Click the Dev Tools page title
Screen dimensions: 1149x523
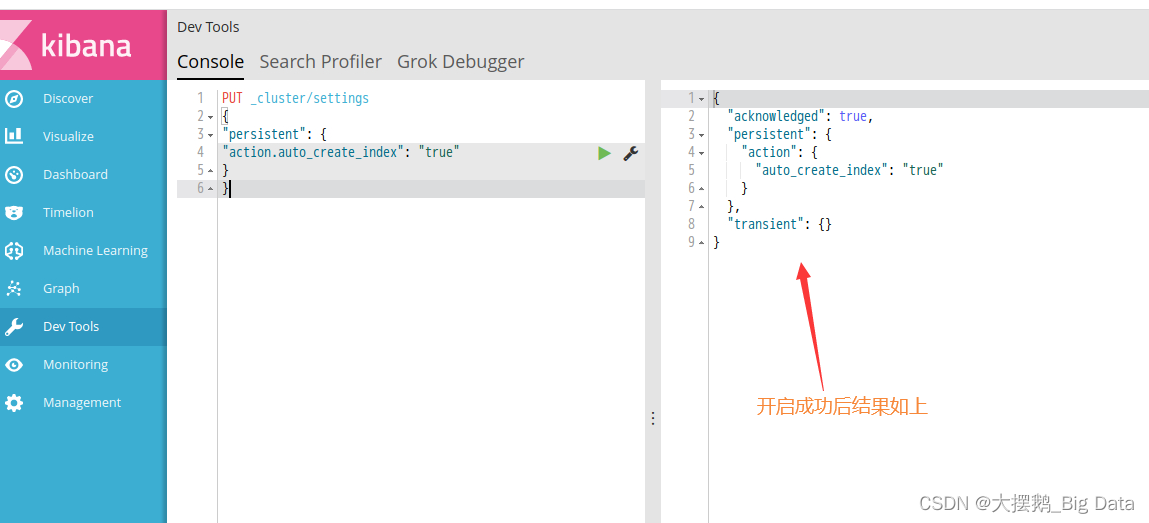pyautogui.click(x=208, y=27)
